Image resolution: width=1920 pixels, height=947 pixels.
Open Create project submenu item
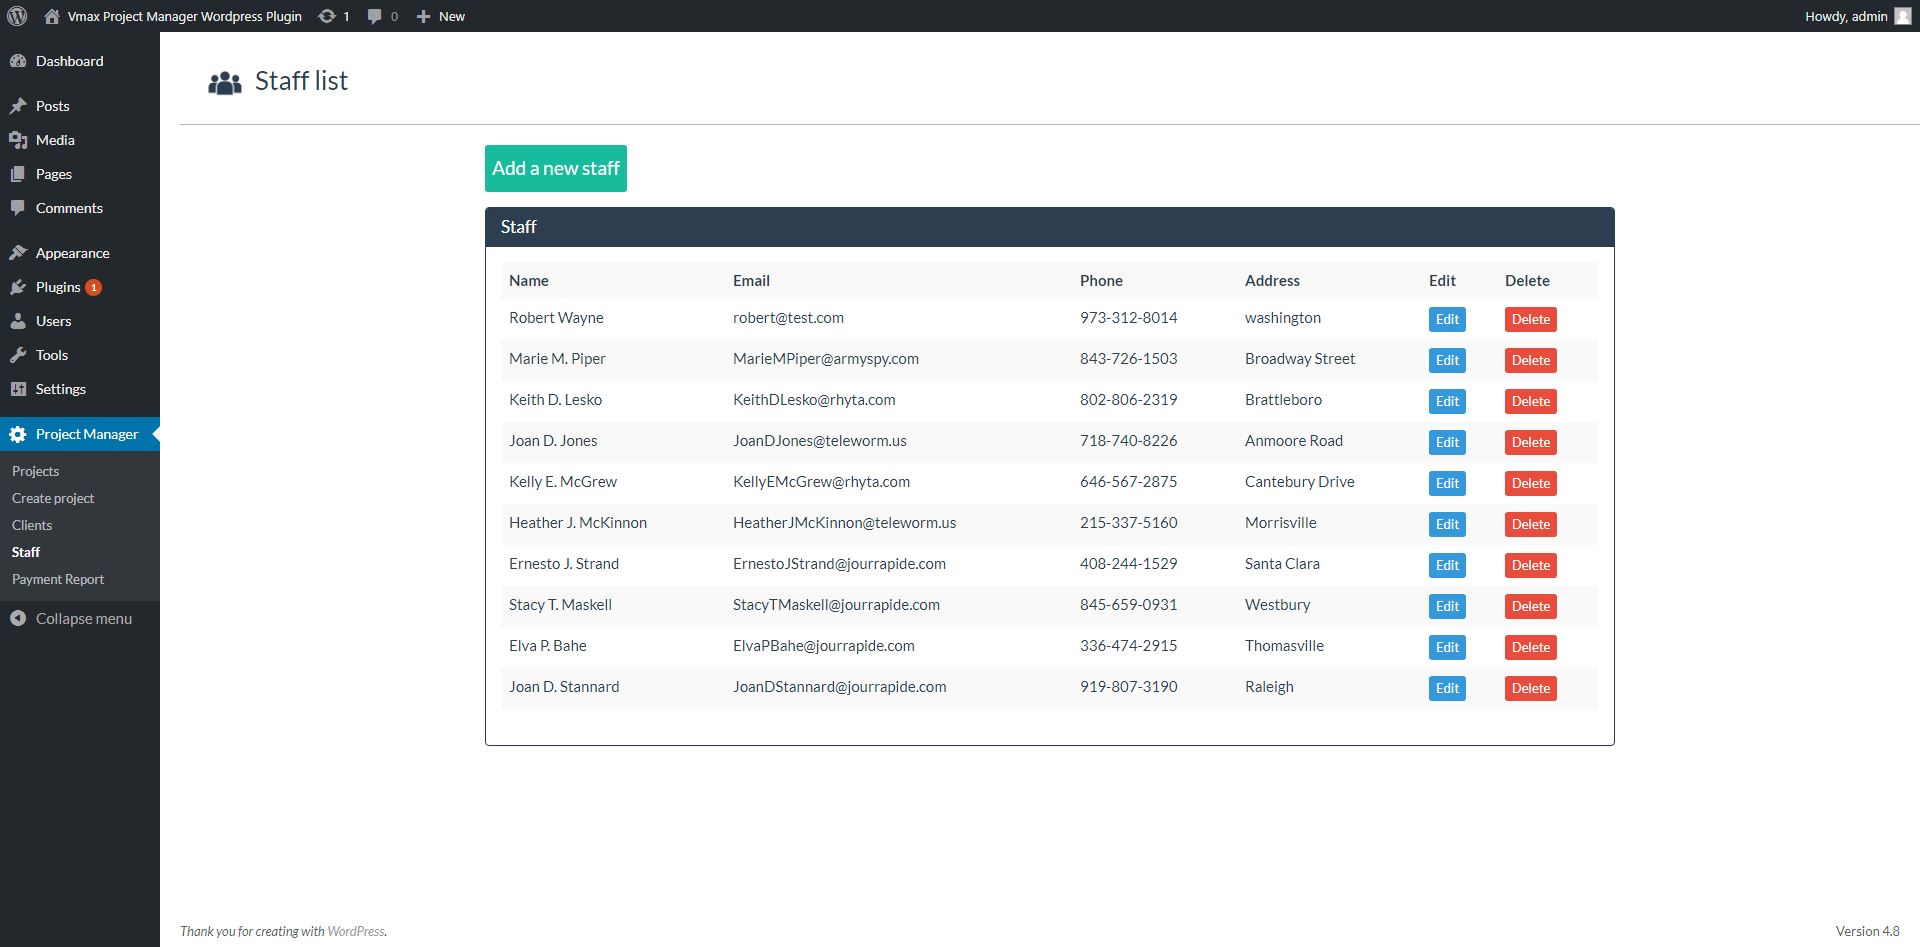click(x=53, y=498)
